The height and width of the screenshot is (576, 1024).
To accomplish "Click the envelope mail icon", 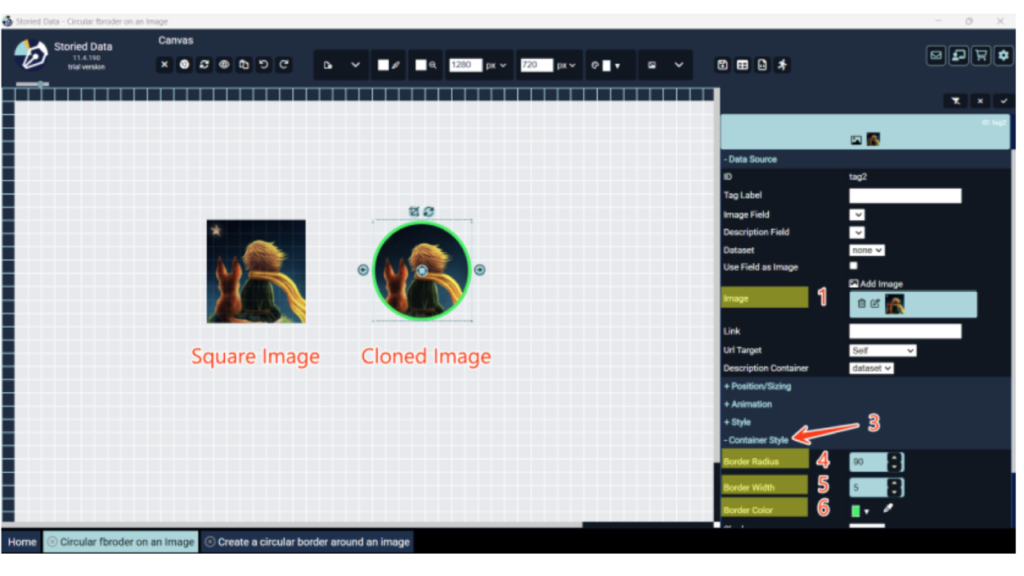I will click(936, 56).
